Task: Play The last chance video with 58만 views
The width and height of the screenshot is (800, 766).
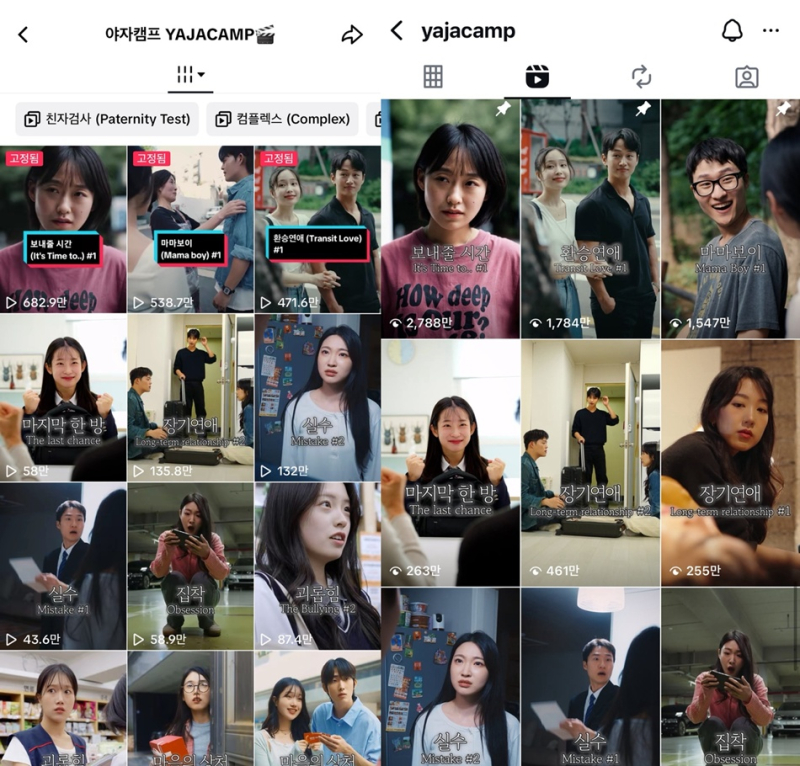Action: pyautogui.click(x=63, y=397)
